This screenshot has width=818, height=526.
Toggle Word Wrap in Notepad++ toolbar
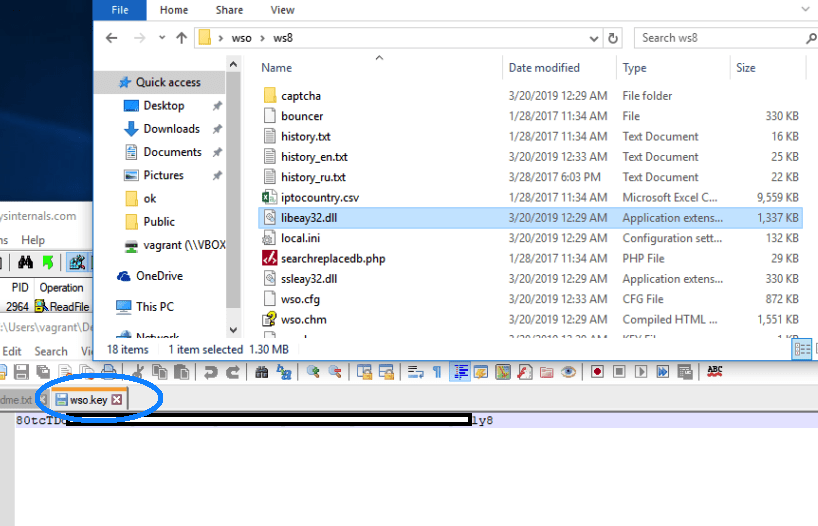point(415,372)
